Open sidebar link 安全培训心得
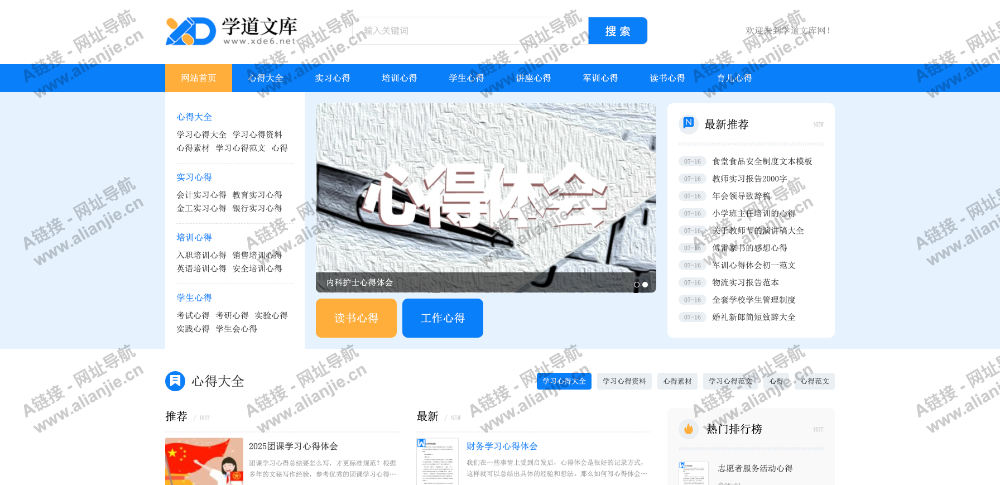Image resolution: width=1000 pixels, height=485 pixels. (x=257, y=268)
